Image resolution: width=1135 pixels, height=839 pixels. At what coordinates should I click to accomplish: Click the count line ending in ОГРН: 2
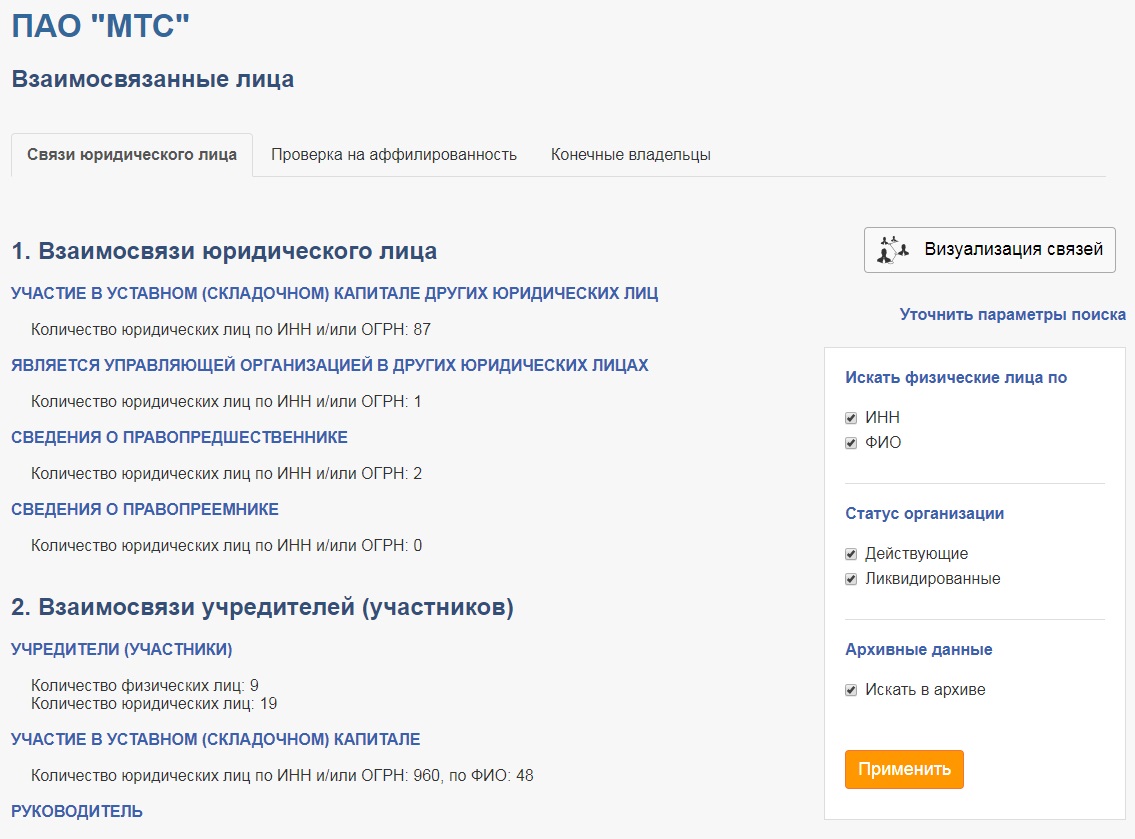pyautogui.click(x=227, y=473)
